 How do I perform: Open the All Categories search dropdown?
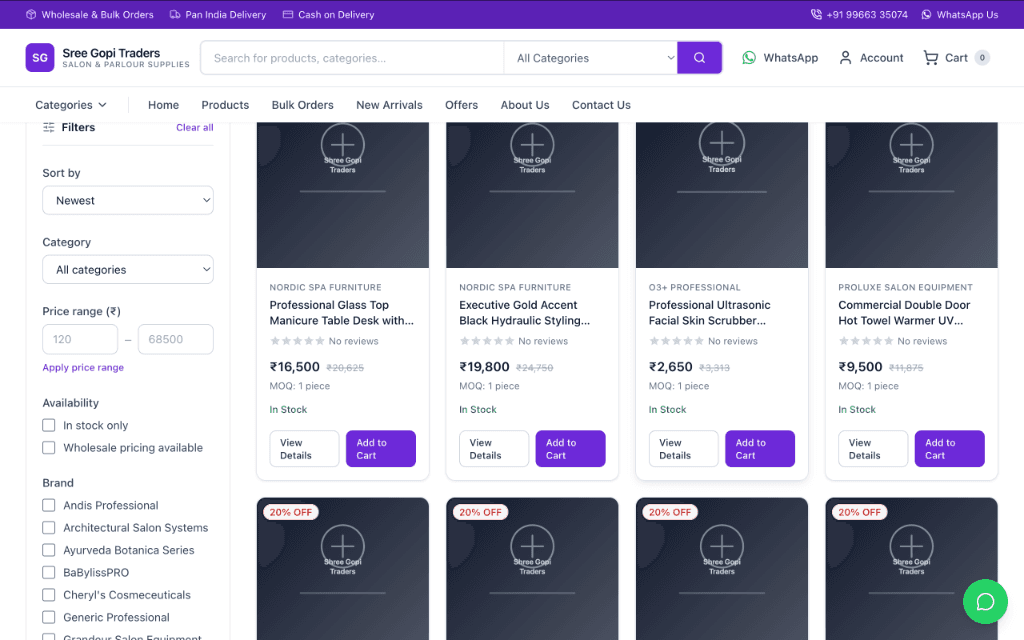[591, 57]
